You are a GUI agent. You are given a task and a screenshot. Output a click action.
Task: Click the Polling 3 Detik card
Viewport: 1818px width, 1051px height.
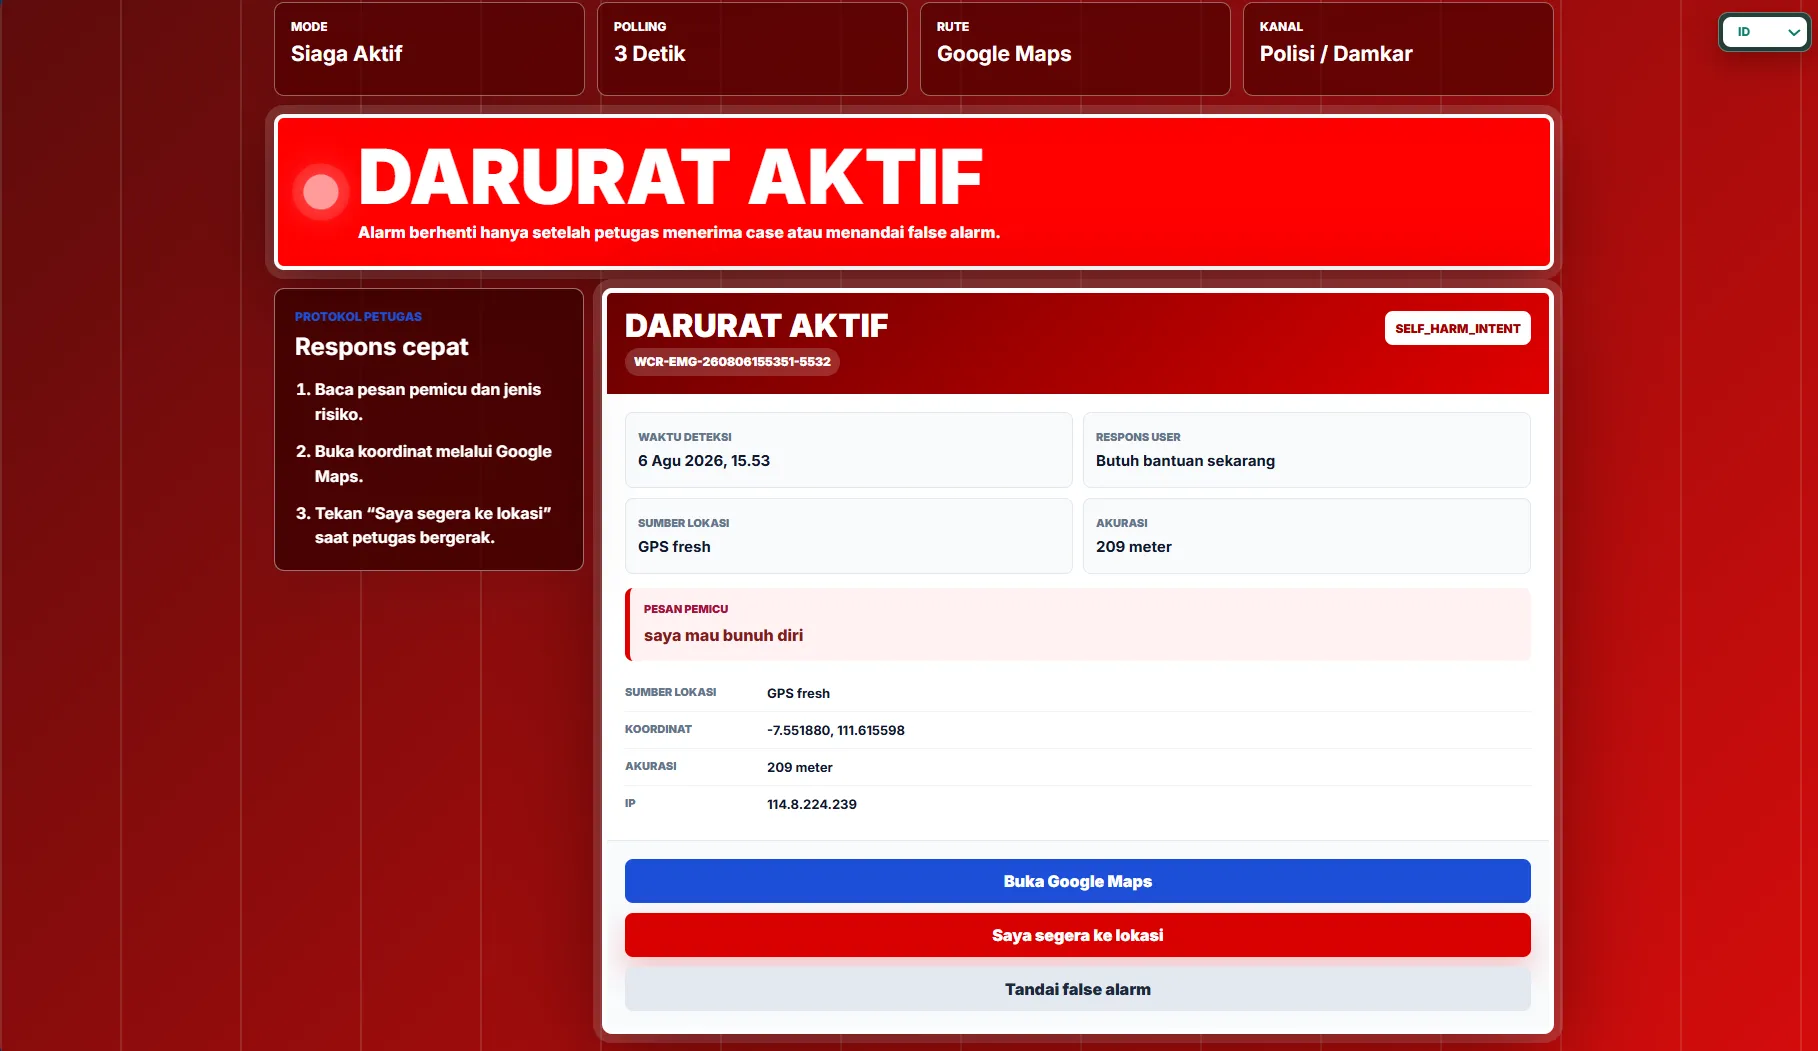click(752, 49)
